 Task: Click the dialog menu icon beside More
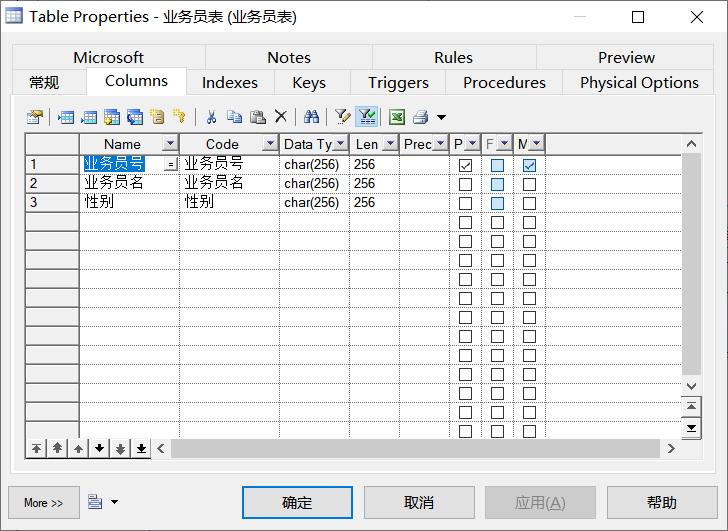pyautogui.click(x=95, y=502)
